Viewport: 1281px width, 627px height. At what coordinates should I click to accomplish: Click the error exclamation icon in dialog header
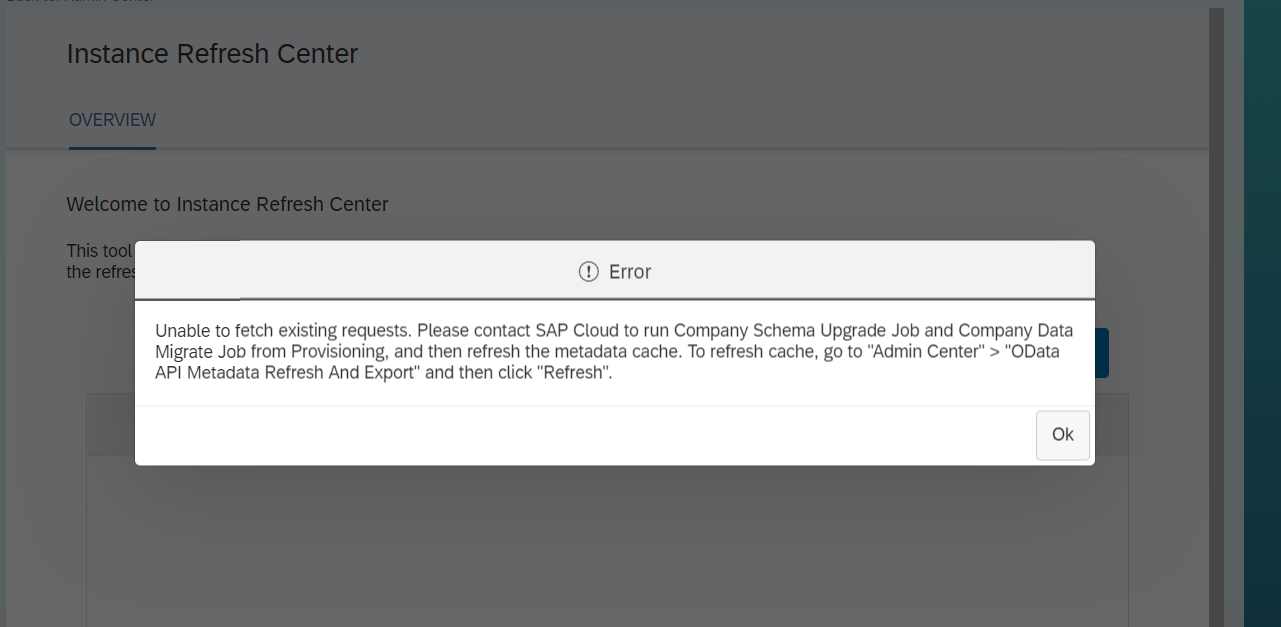click(x=588, y=271)
